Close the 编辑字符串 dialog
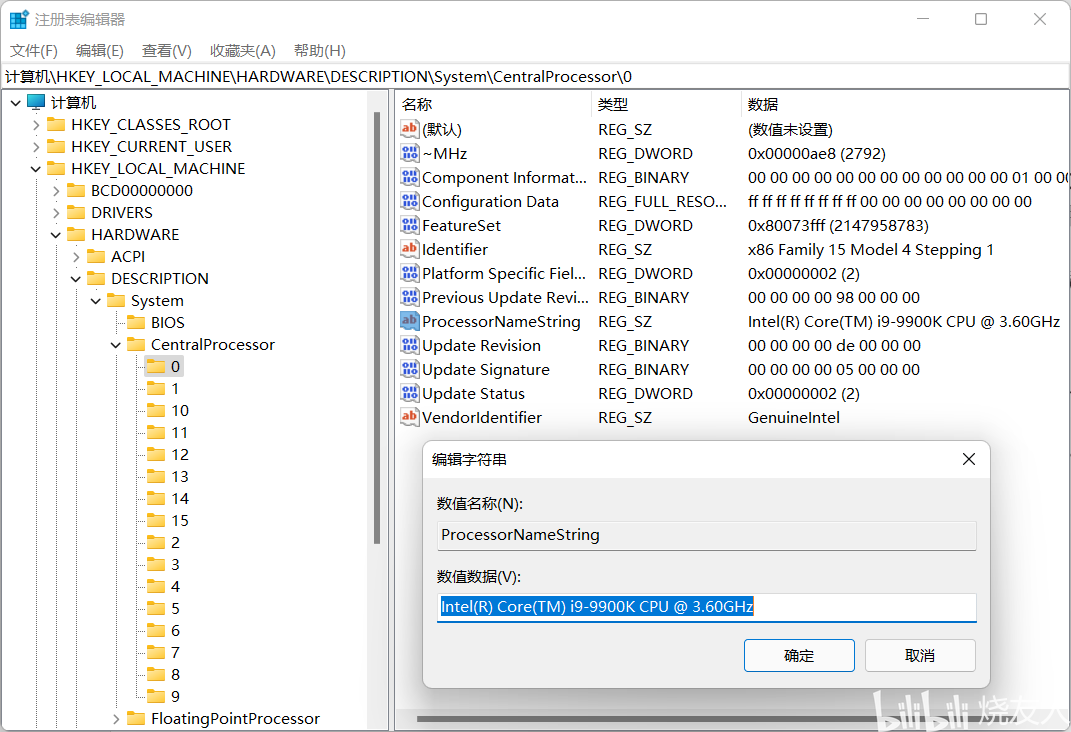The image size is (1071, 732). click(969, 460)
